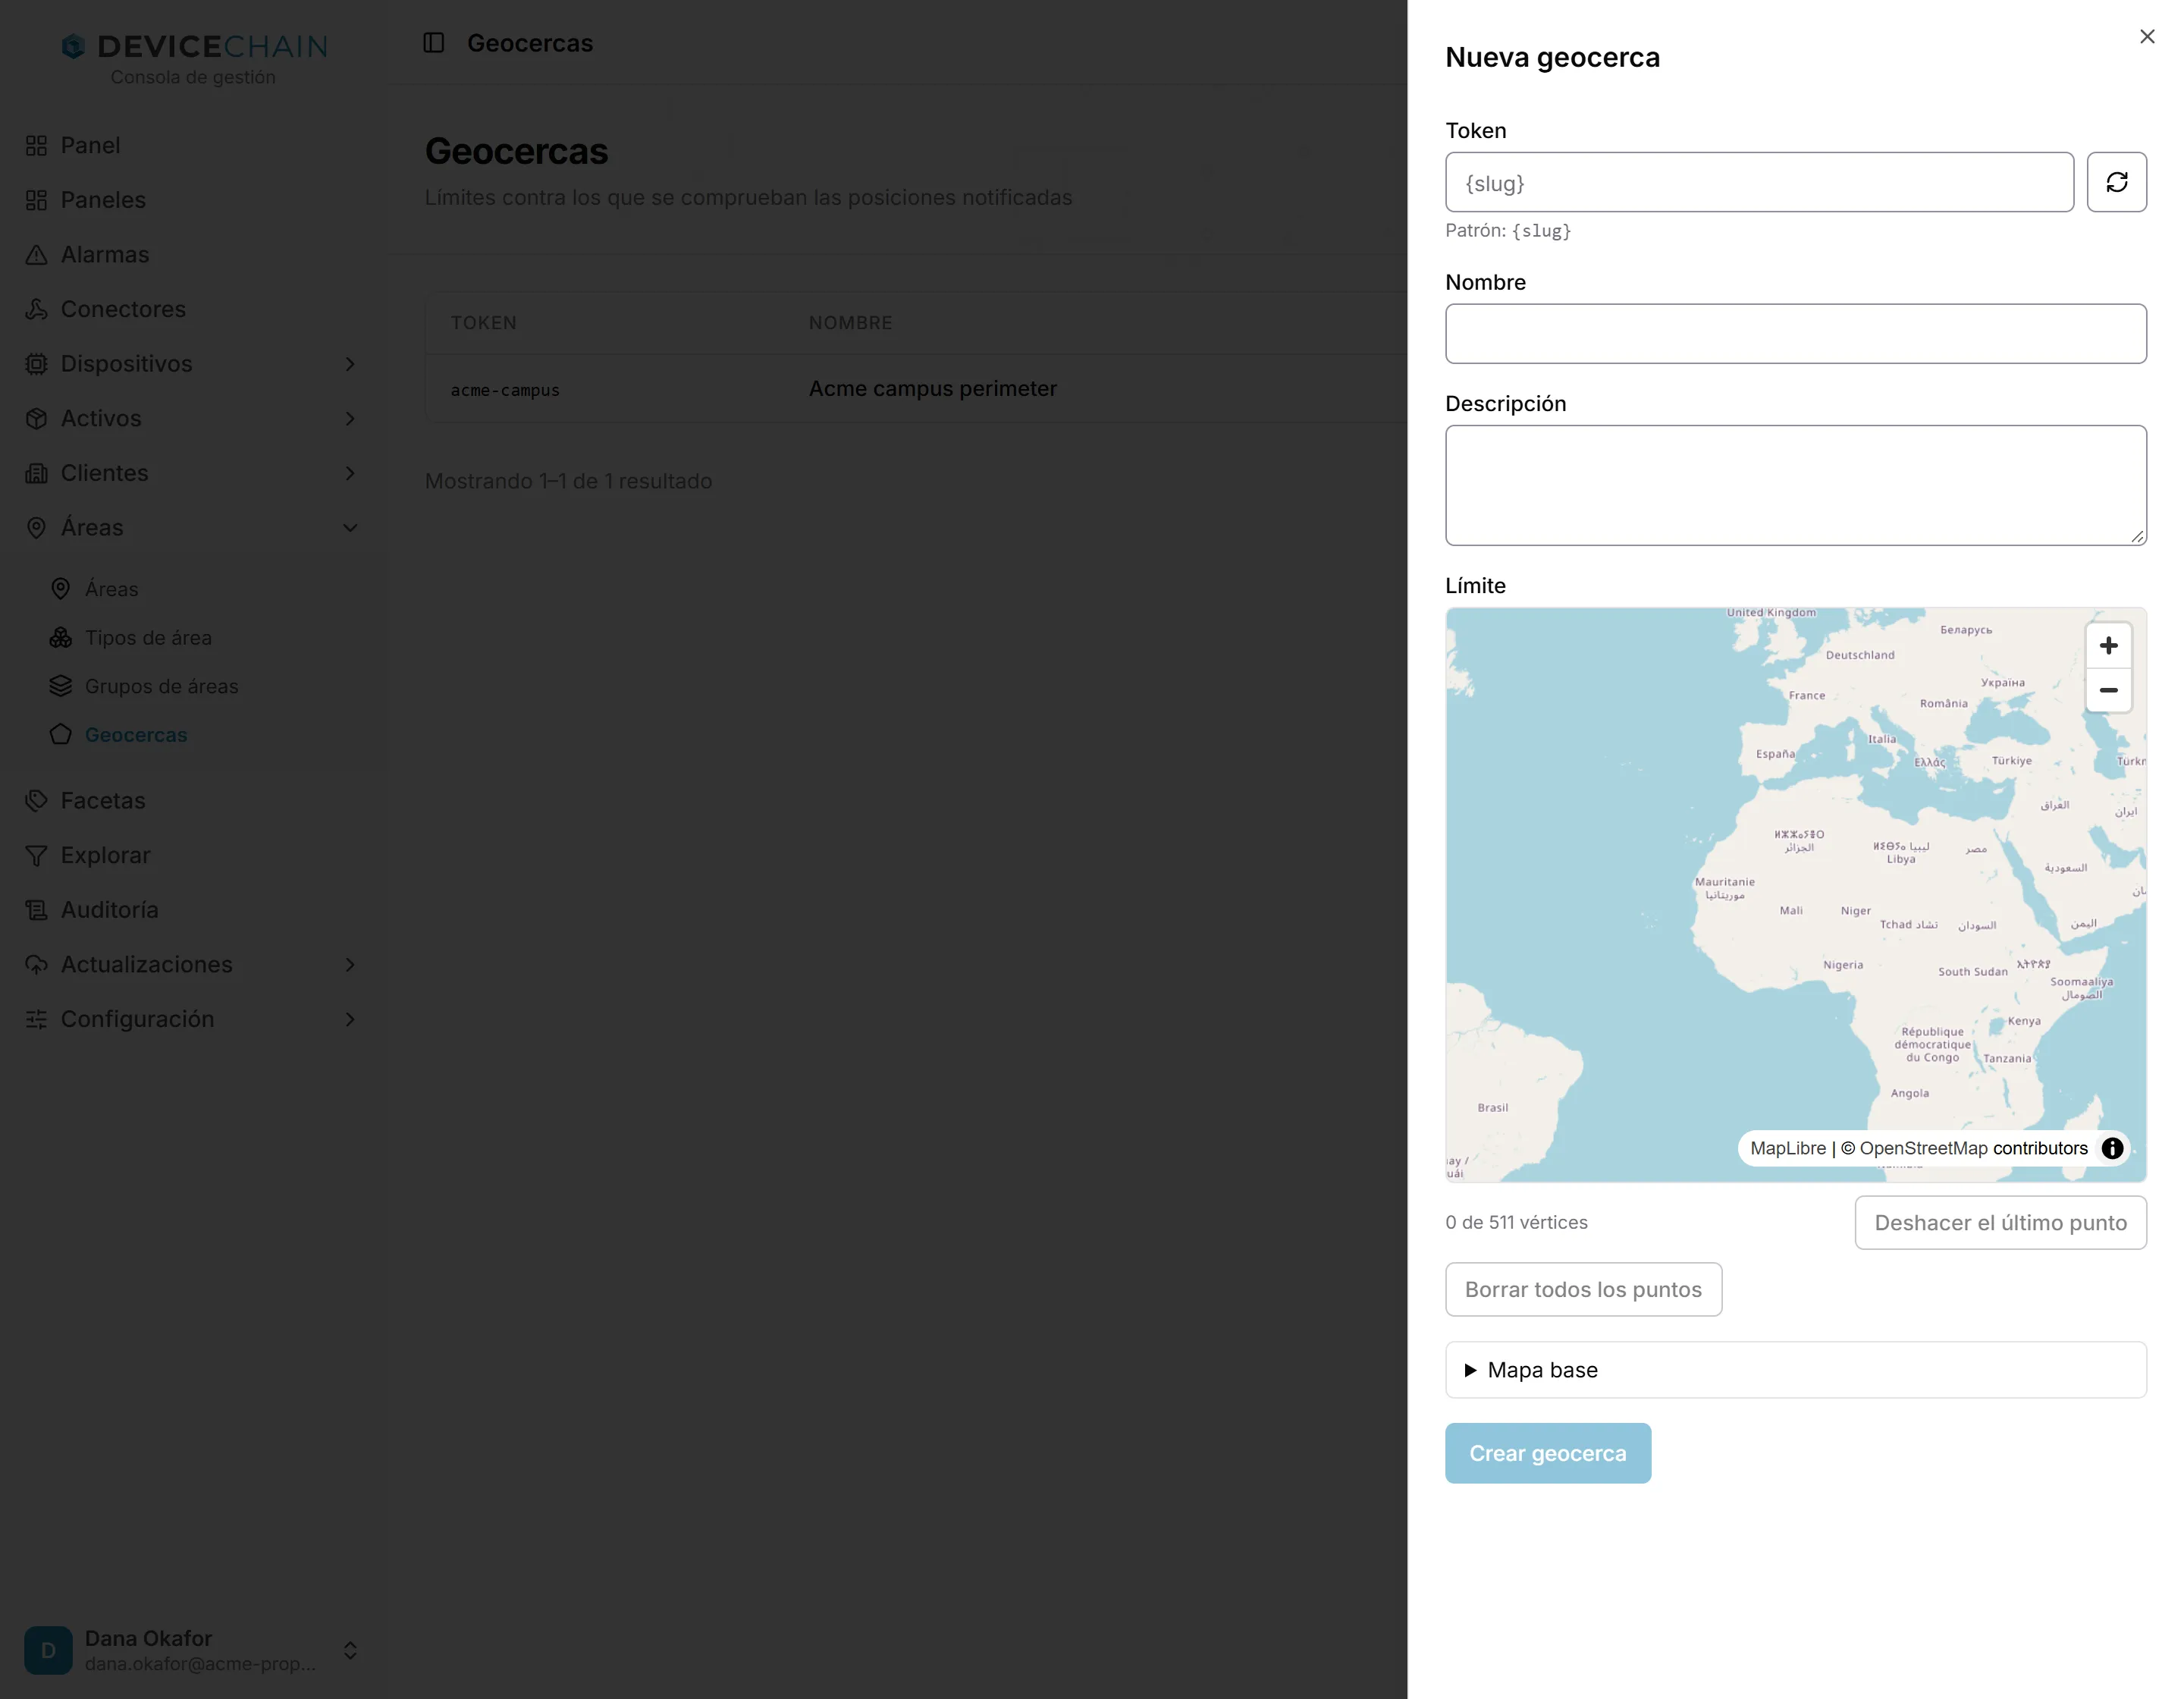The height and width of the screenshot is (1699, 2184).
Task: Close the Nueva geocerca panel
Action: click(x=2146, y=37)
